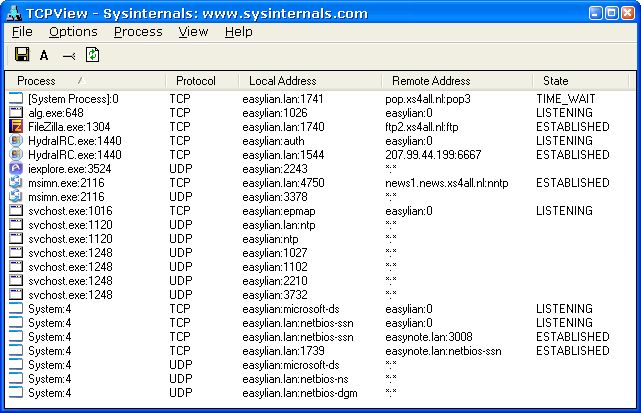Click the iexplore.exe:3524 process icon
Image resolution: width=641 pixels, height=413 pixels.
click(x=16, y=168)
